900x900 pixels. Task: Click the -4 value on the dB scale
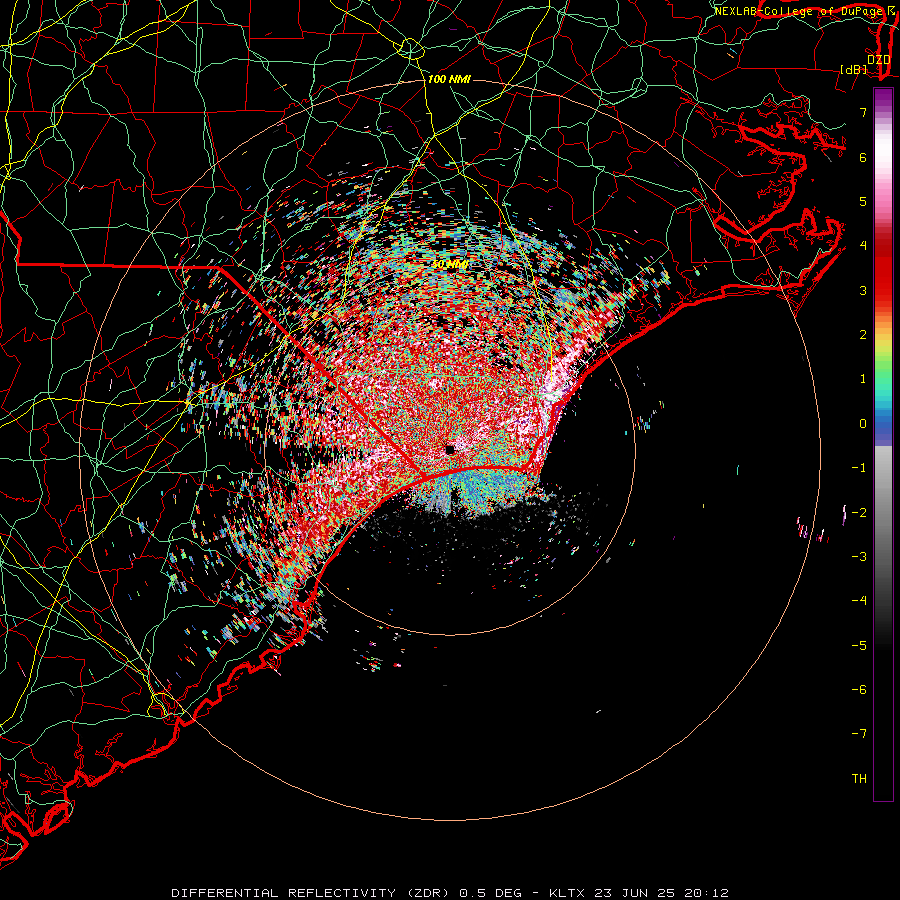pyautogui.click(x=859, y=601)
